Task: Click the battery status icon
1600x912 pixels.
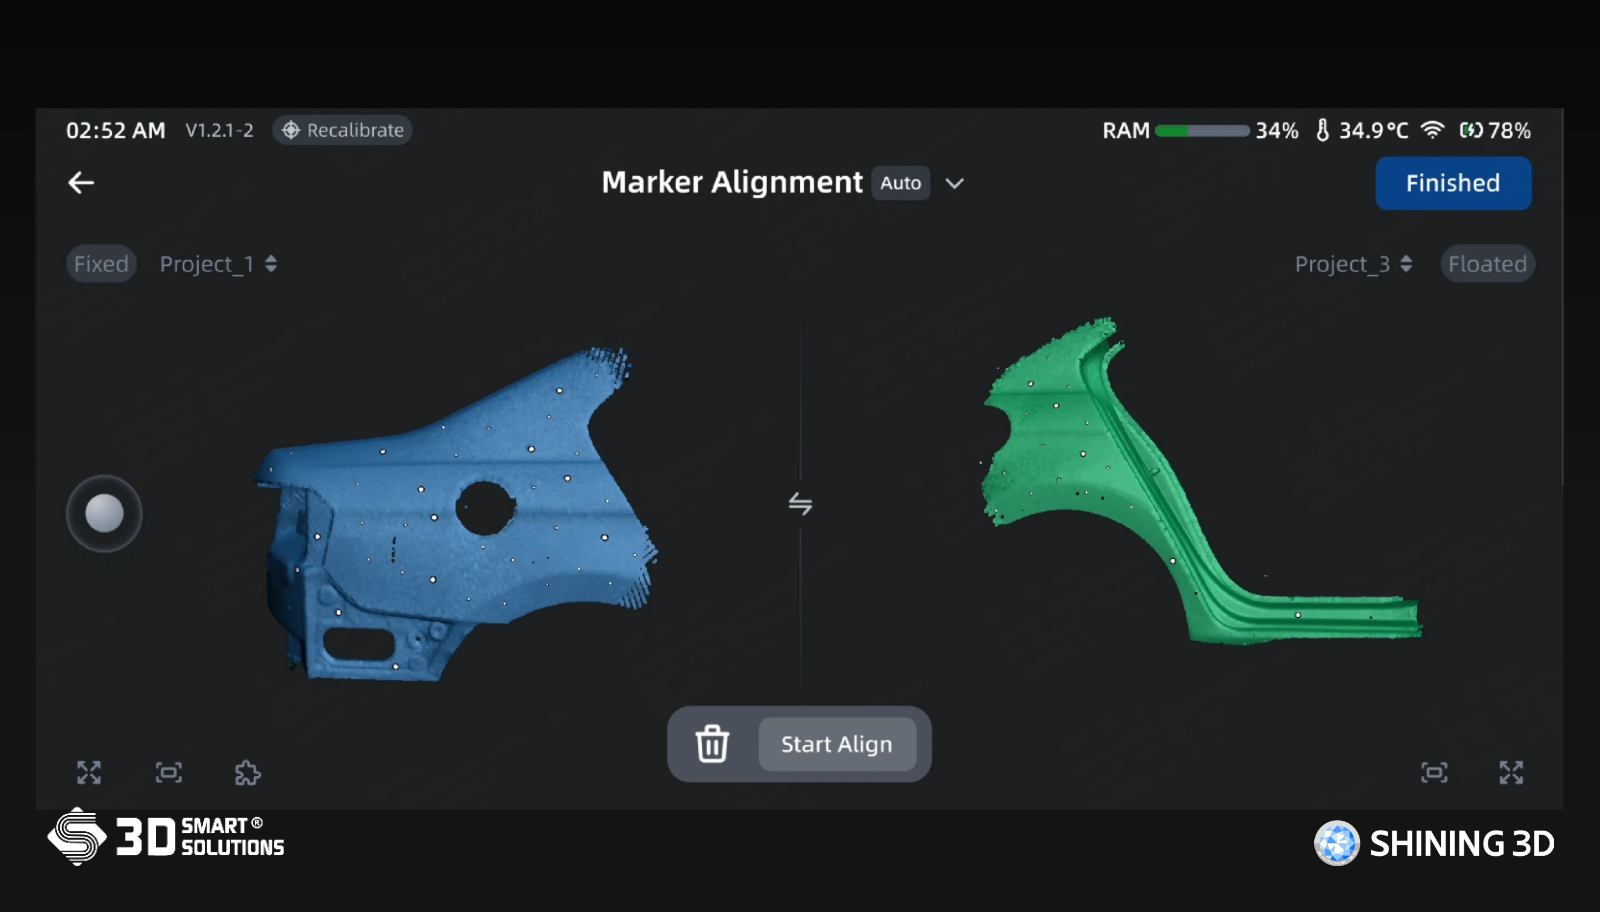Action: tap(1471, 130)
